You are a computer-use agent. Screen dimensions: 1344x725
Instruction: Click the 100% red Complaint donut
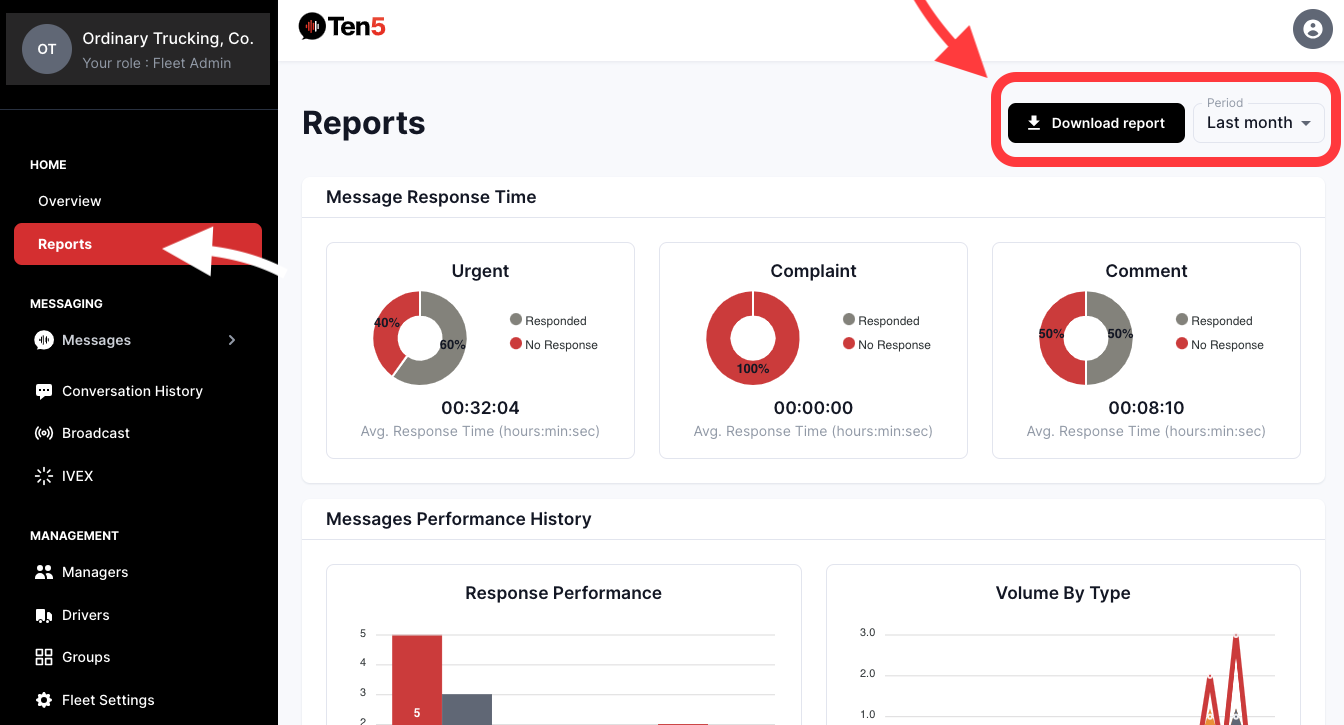[x=753, y=370]
